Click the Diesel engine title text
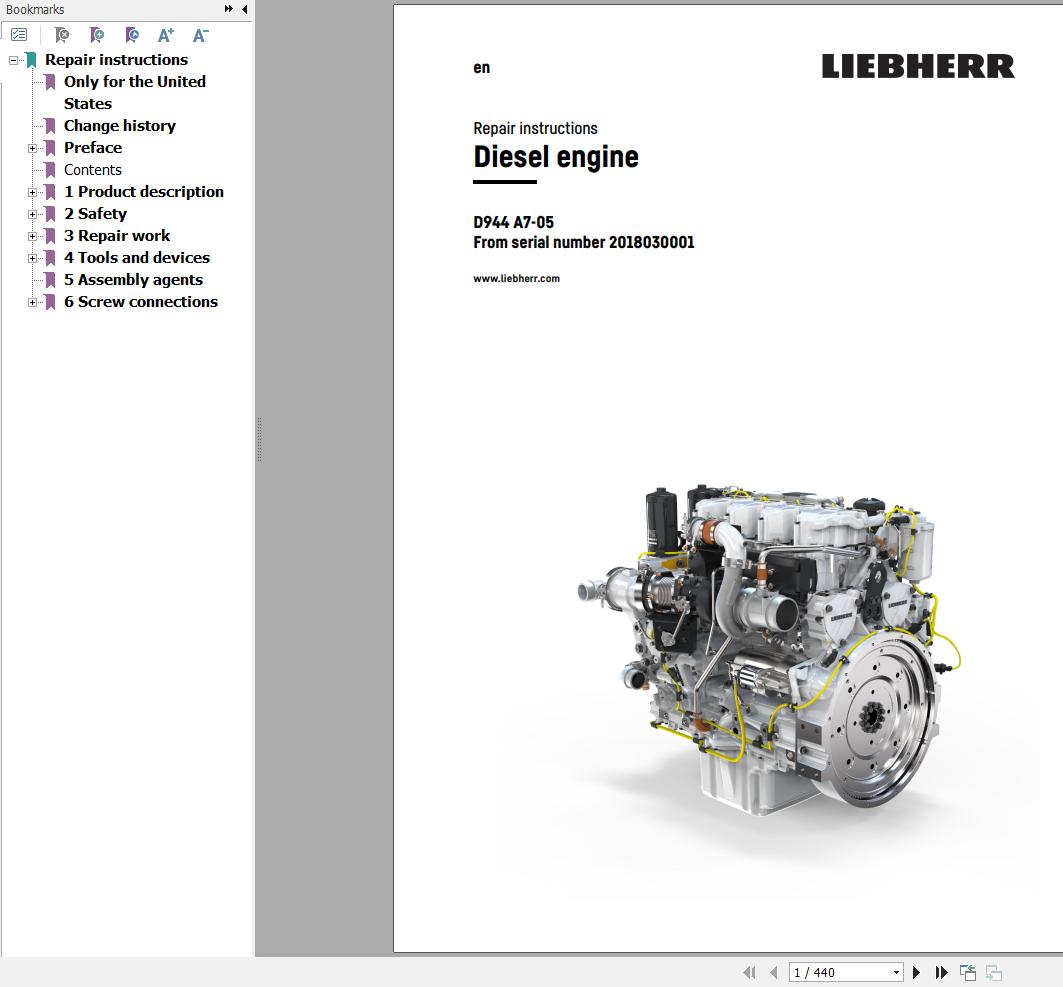This screenshot has width=1063, height=987. 556,157
